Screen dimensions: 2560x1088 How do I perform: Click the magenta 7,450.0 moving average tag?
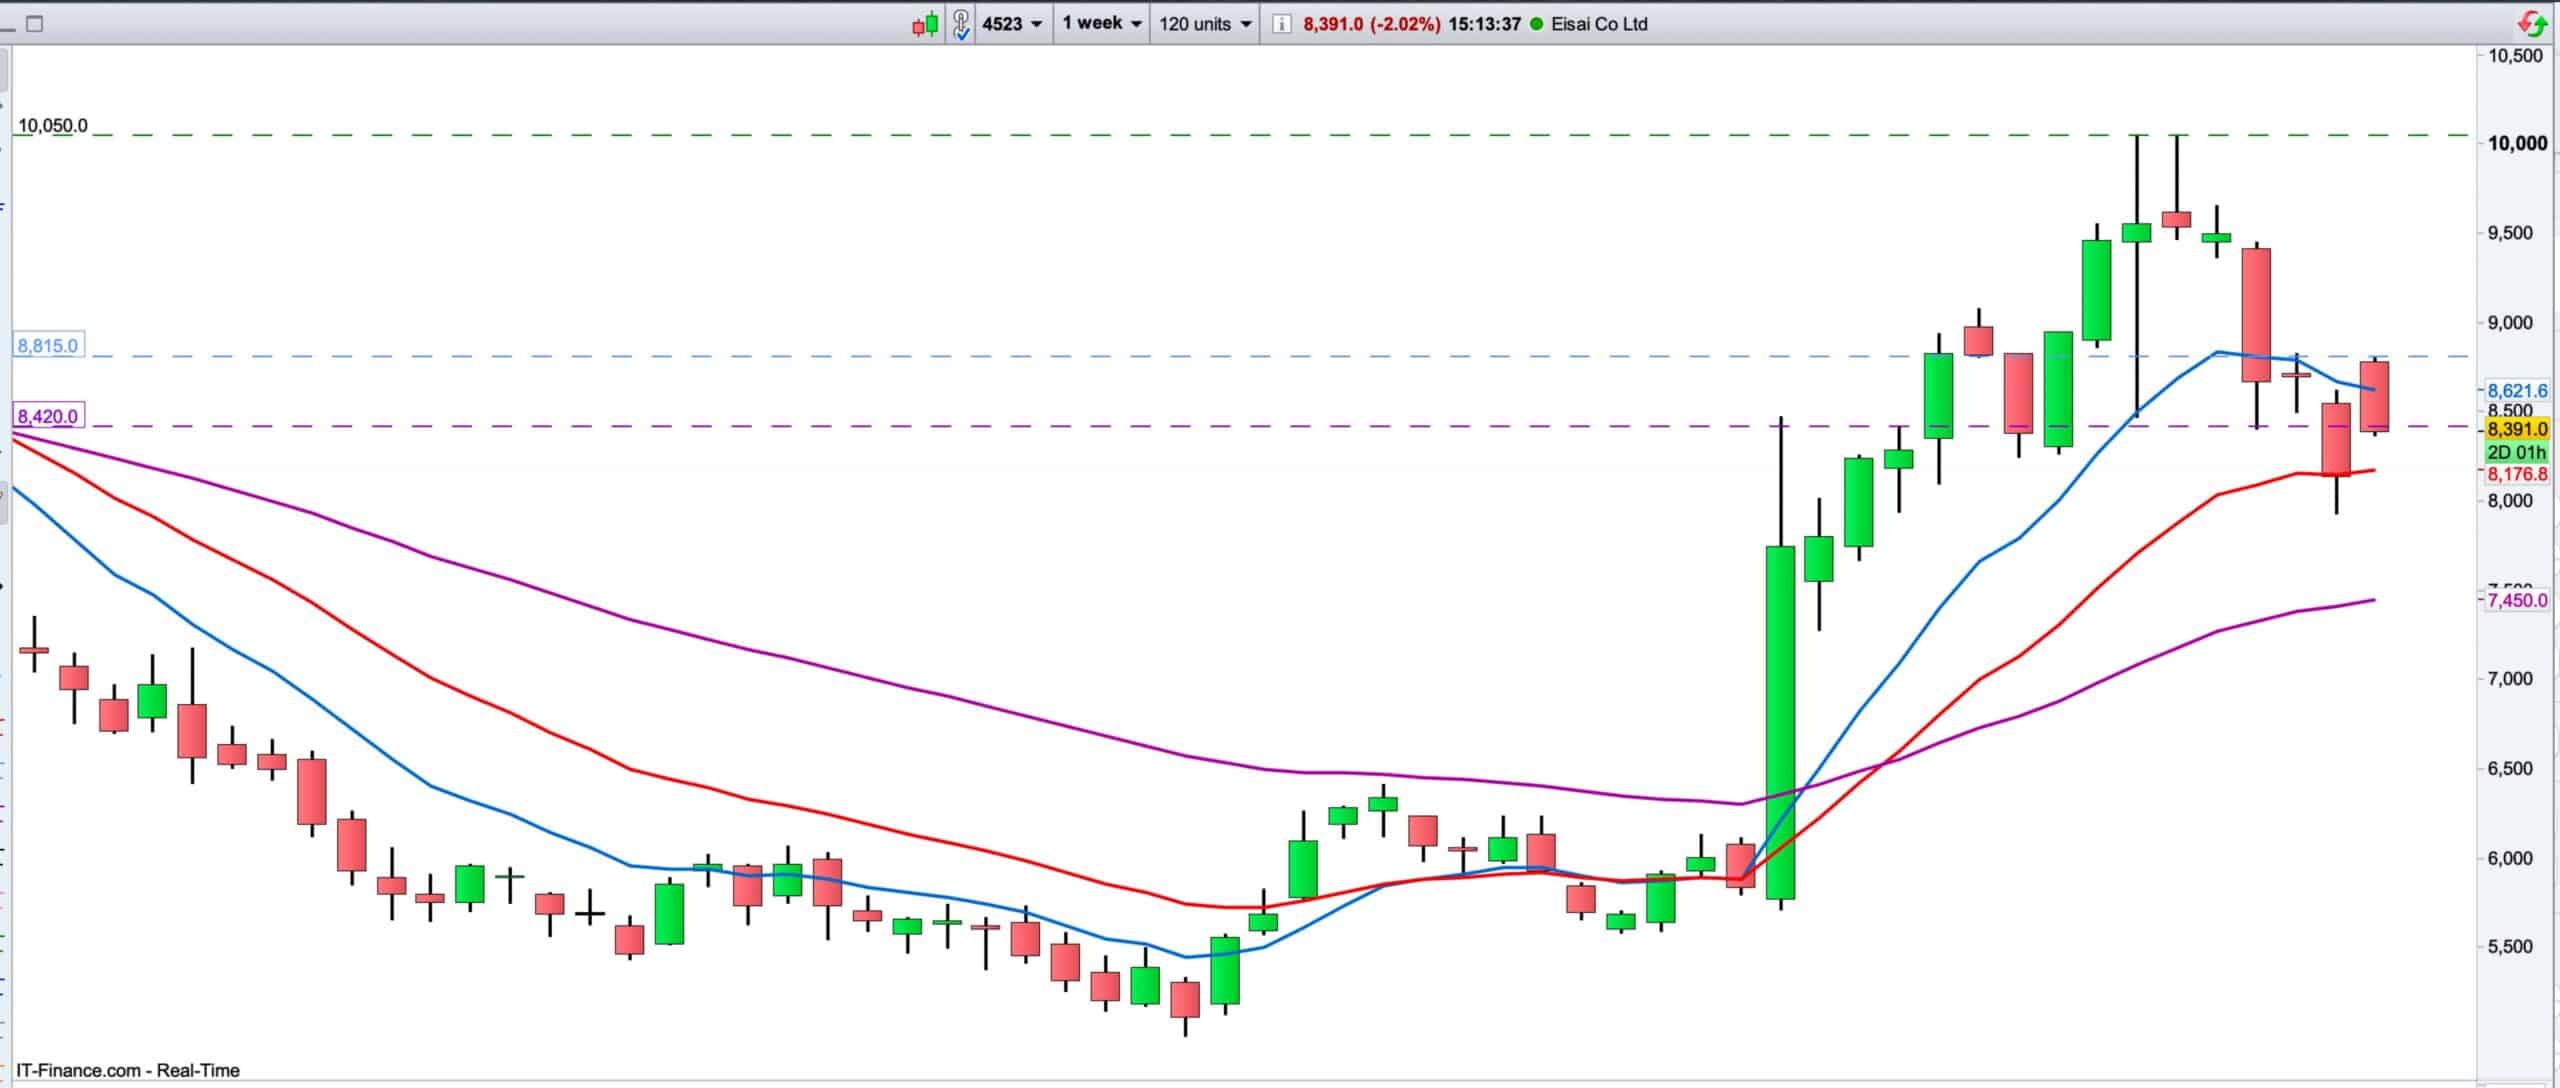coord(2517,600)
